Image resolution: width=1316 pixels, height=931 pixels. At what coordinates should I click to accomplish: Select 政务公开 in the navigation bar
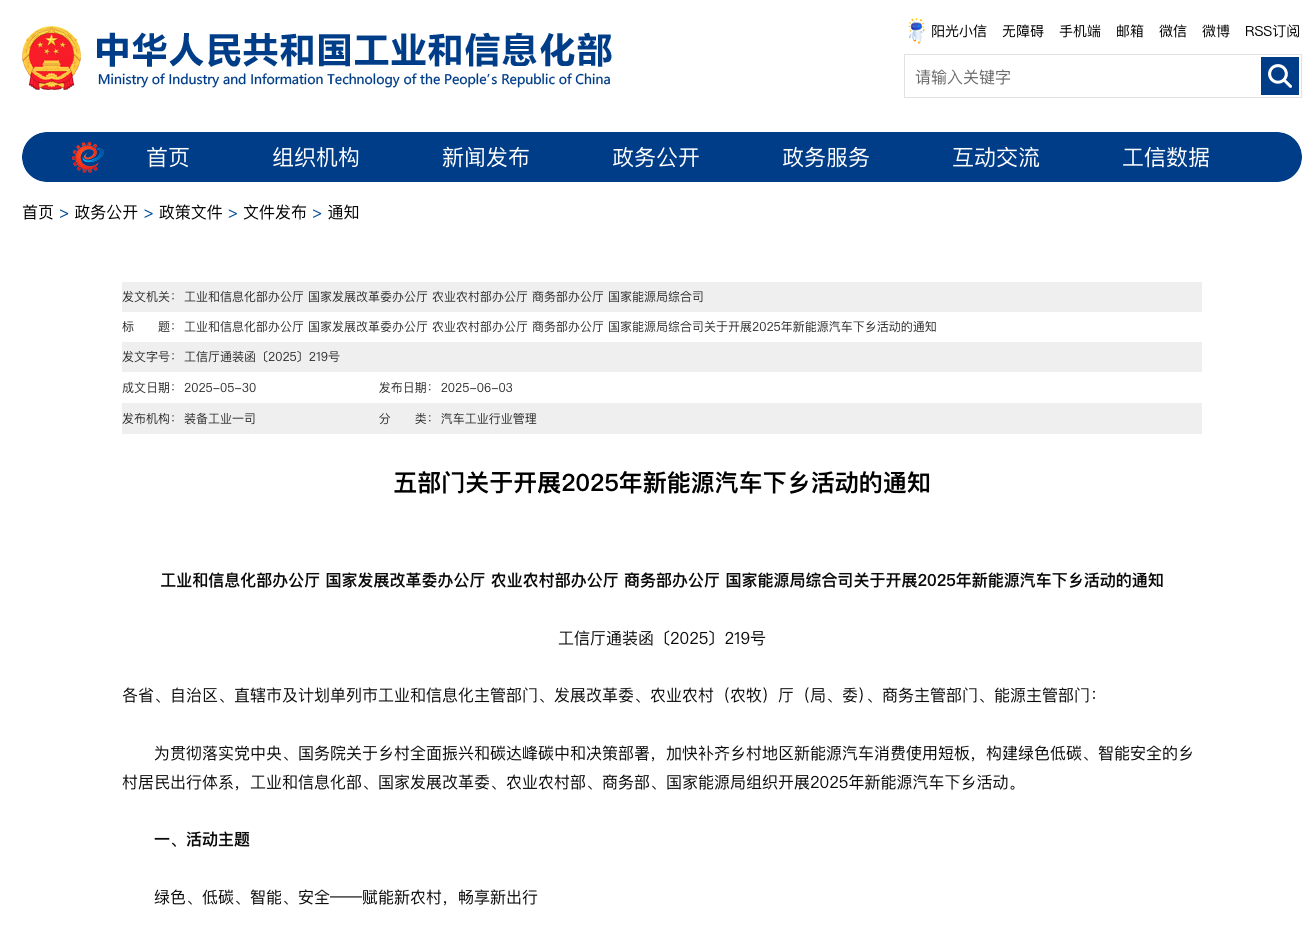click(656, 157)
